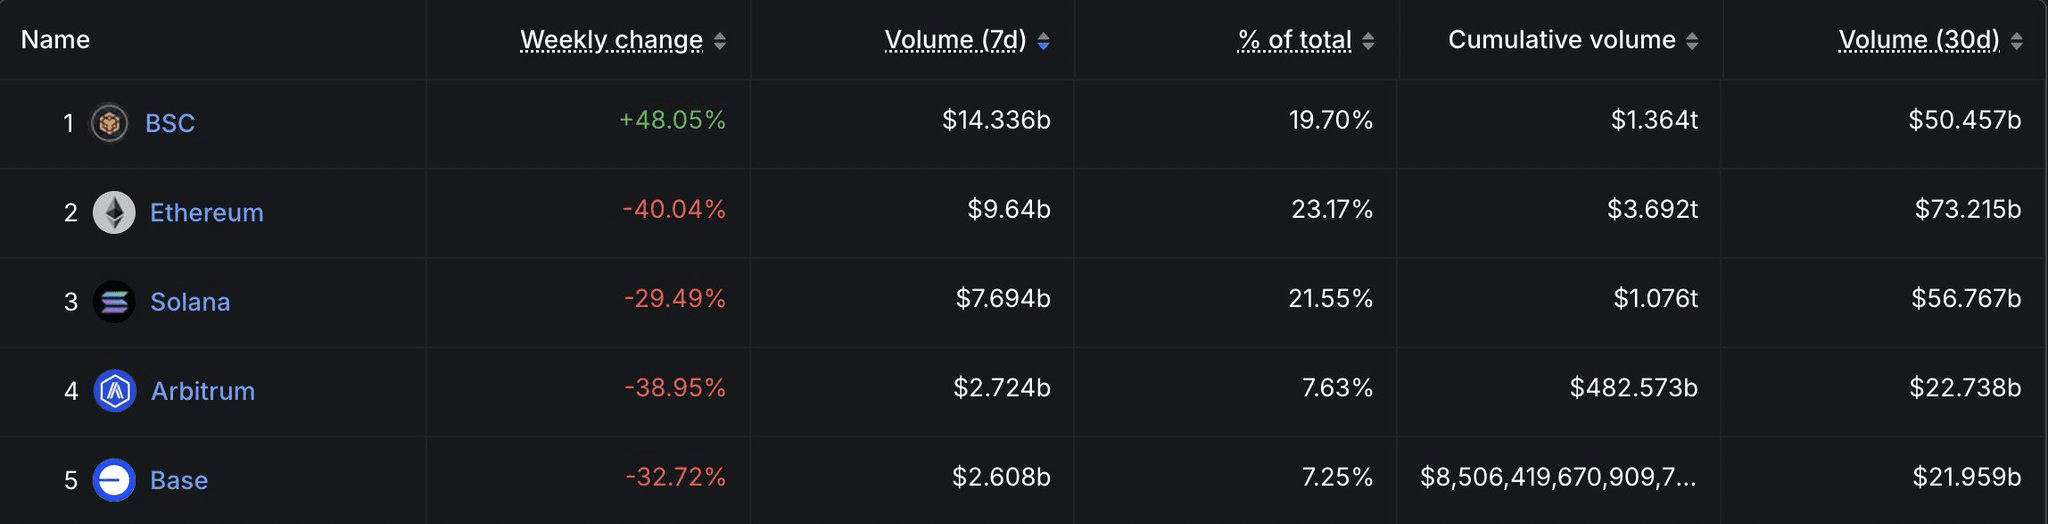Open the Solana chain link
Screen dimensions: 2048x524
(x=190, y=301)
